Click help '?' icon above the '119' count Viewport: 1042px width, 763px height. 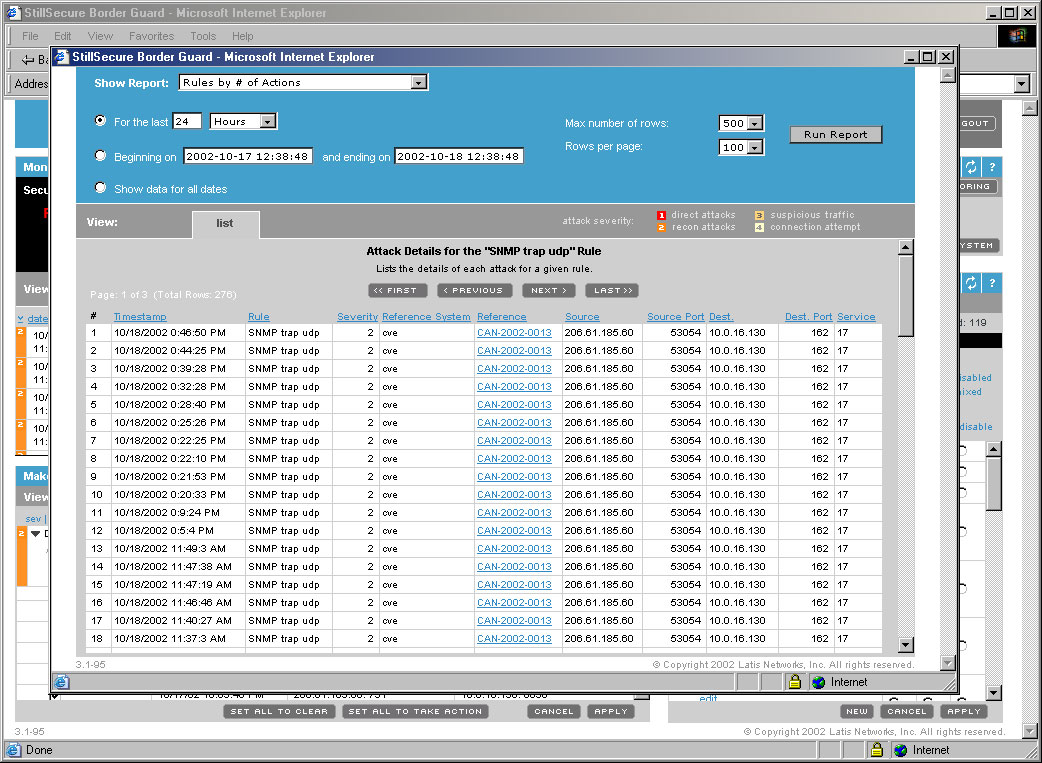tap(991, 283)
